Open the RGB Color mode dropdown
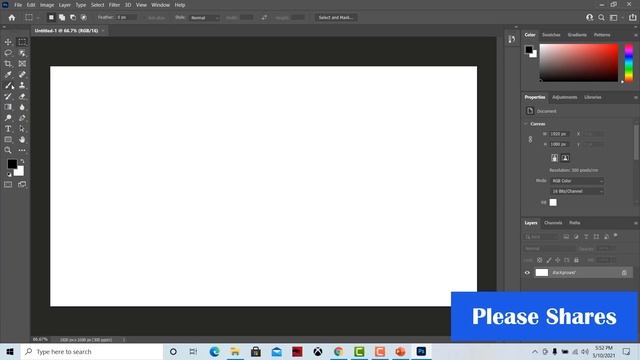The height and width of the screenshot is (360, 640). 577,181
